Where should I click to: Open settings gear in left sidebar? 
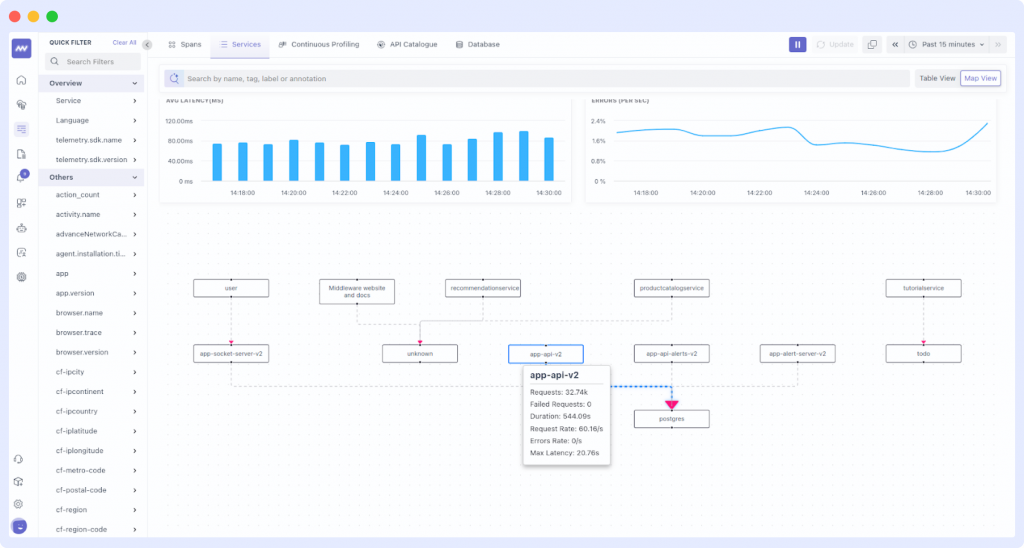pos(19,504)
